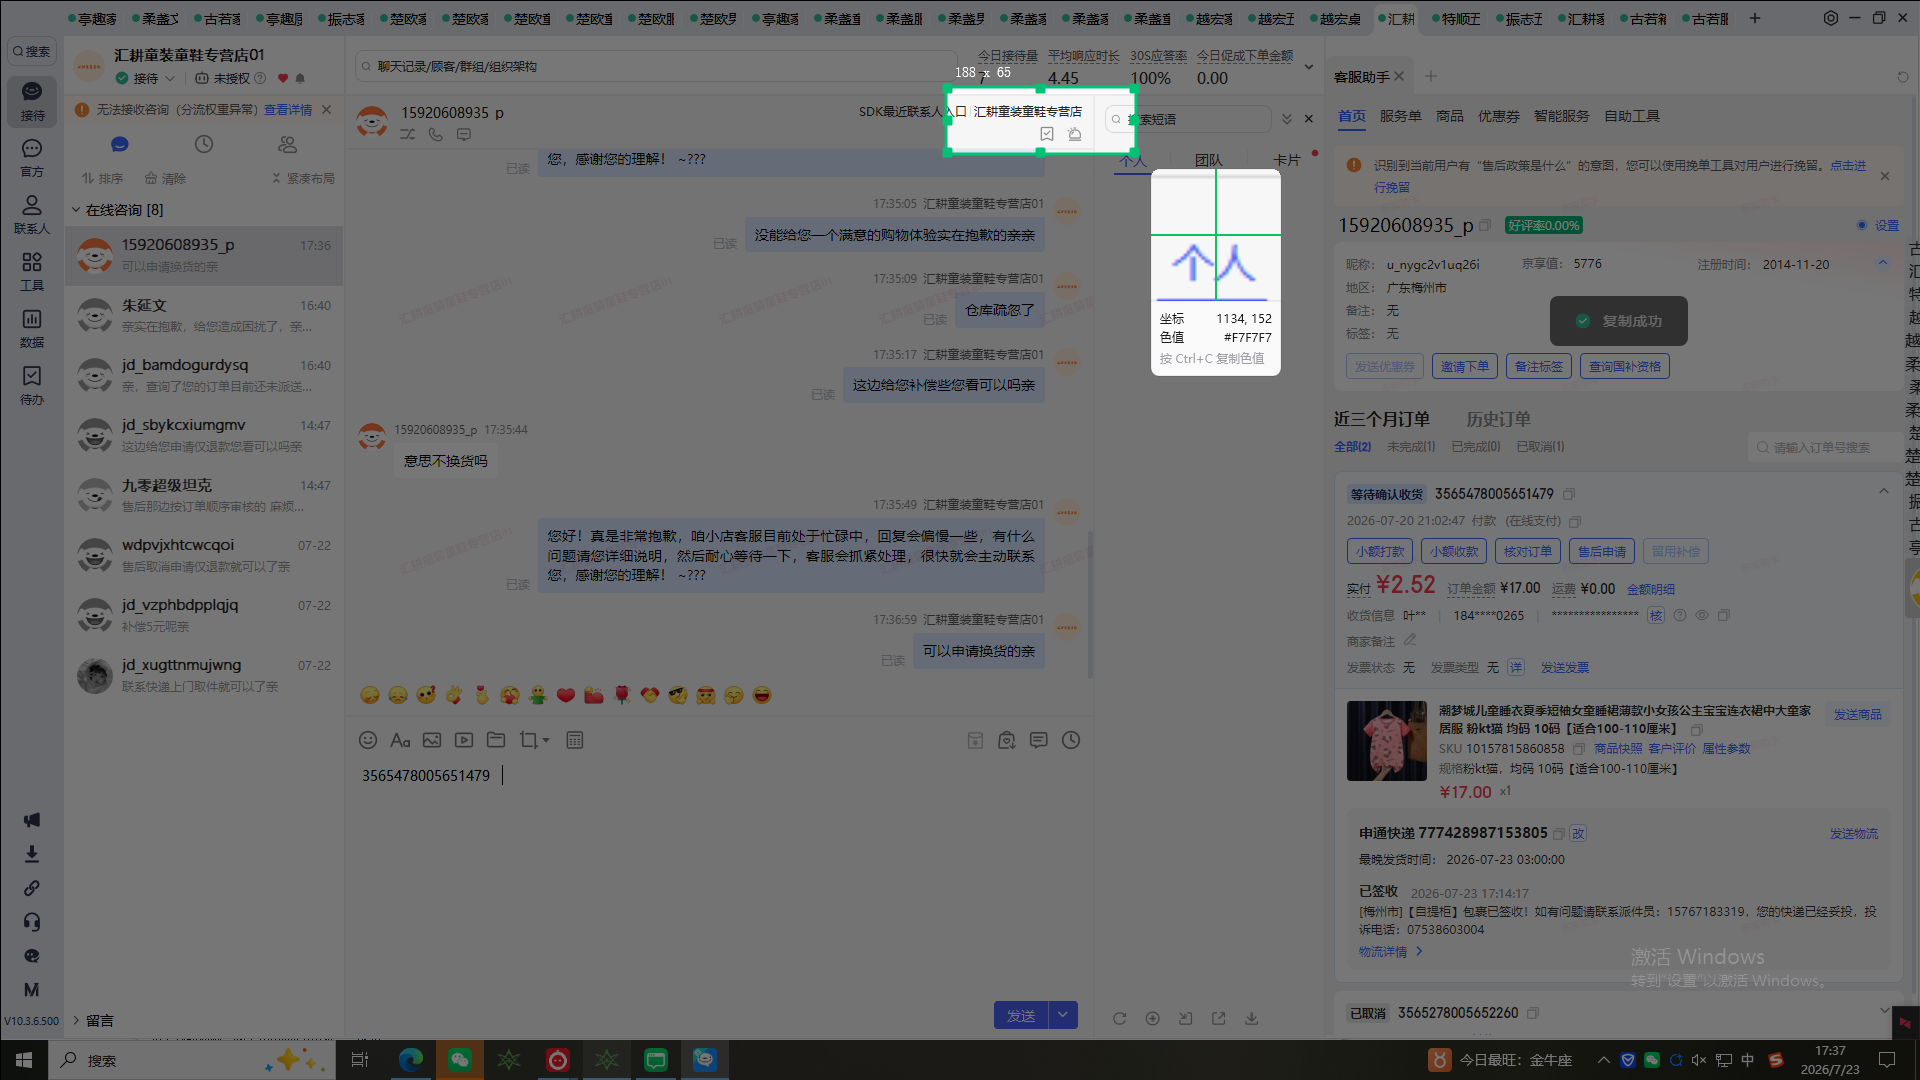Click the link chain icon in the sidebar
Screen dimensions: 1920x1080
click(x=32, y=888)
